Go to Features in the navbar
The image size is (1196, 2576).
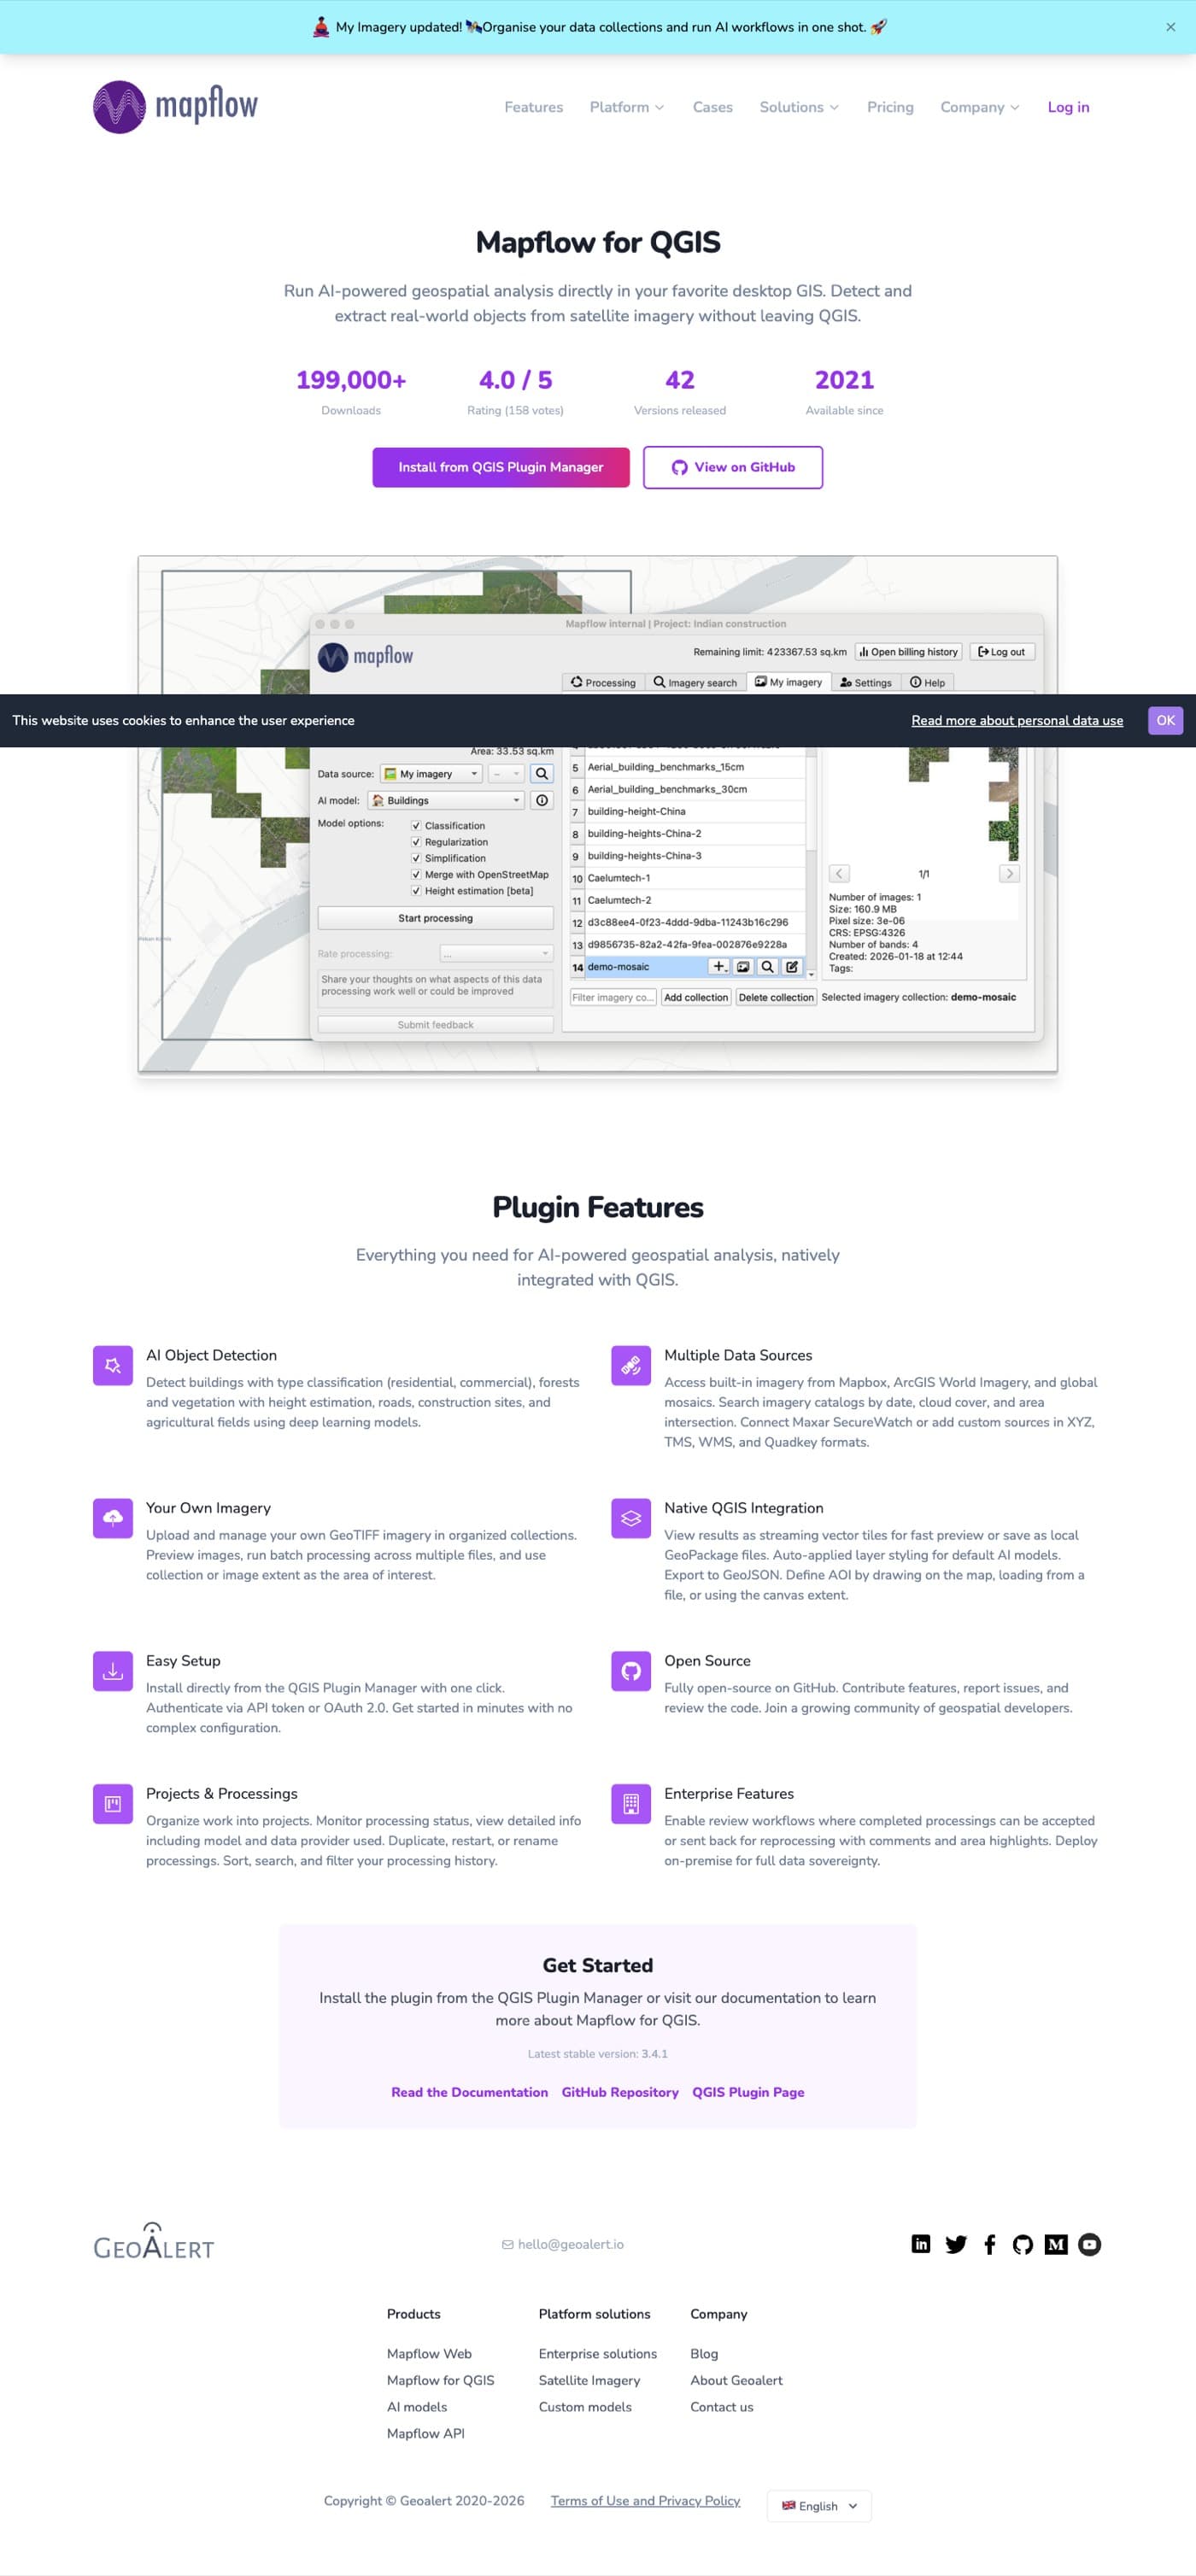(534, 107)
